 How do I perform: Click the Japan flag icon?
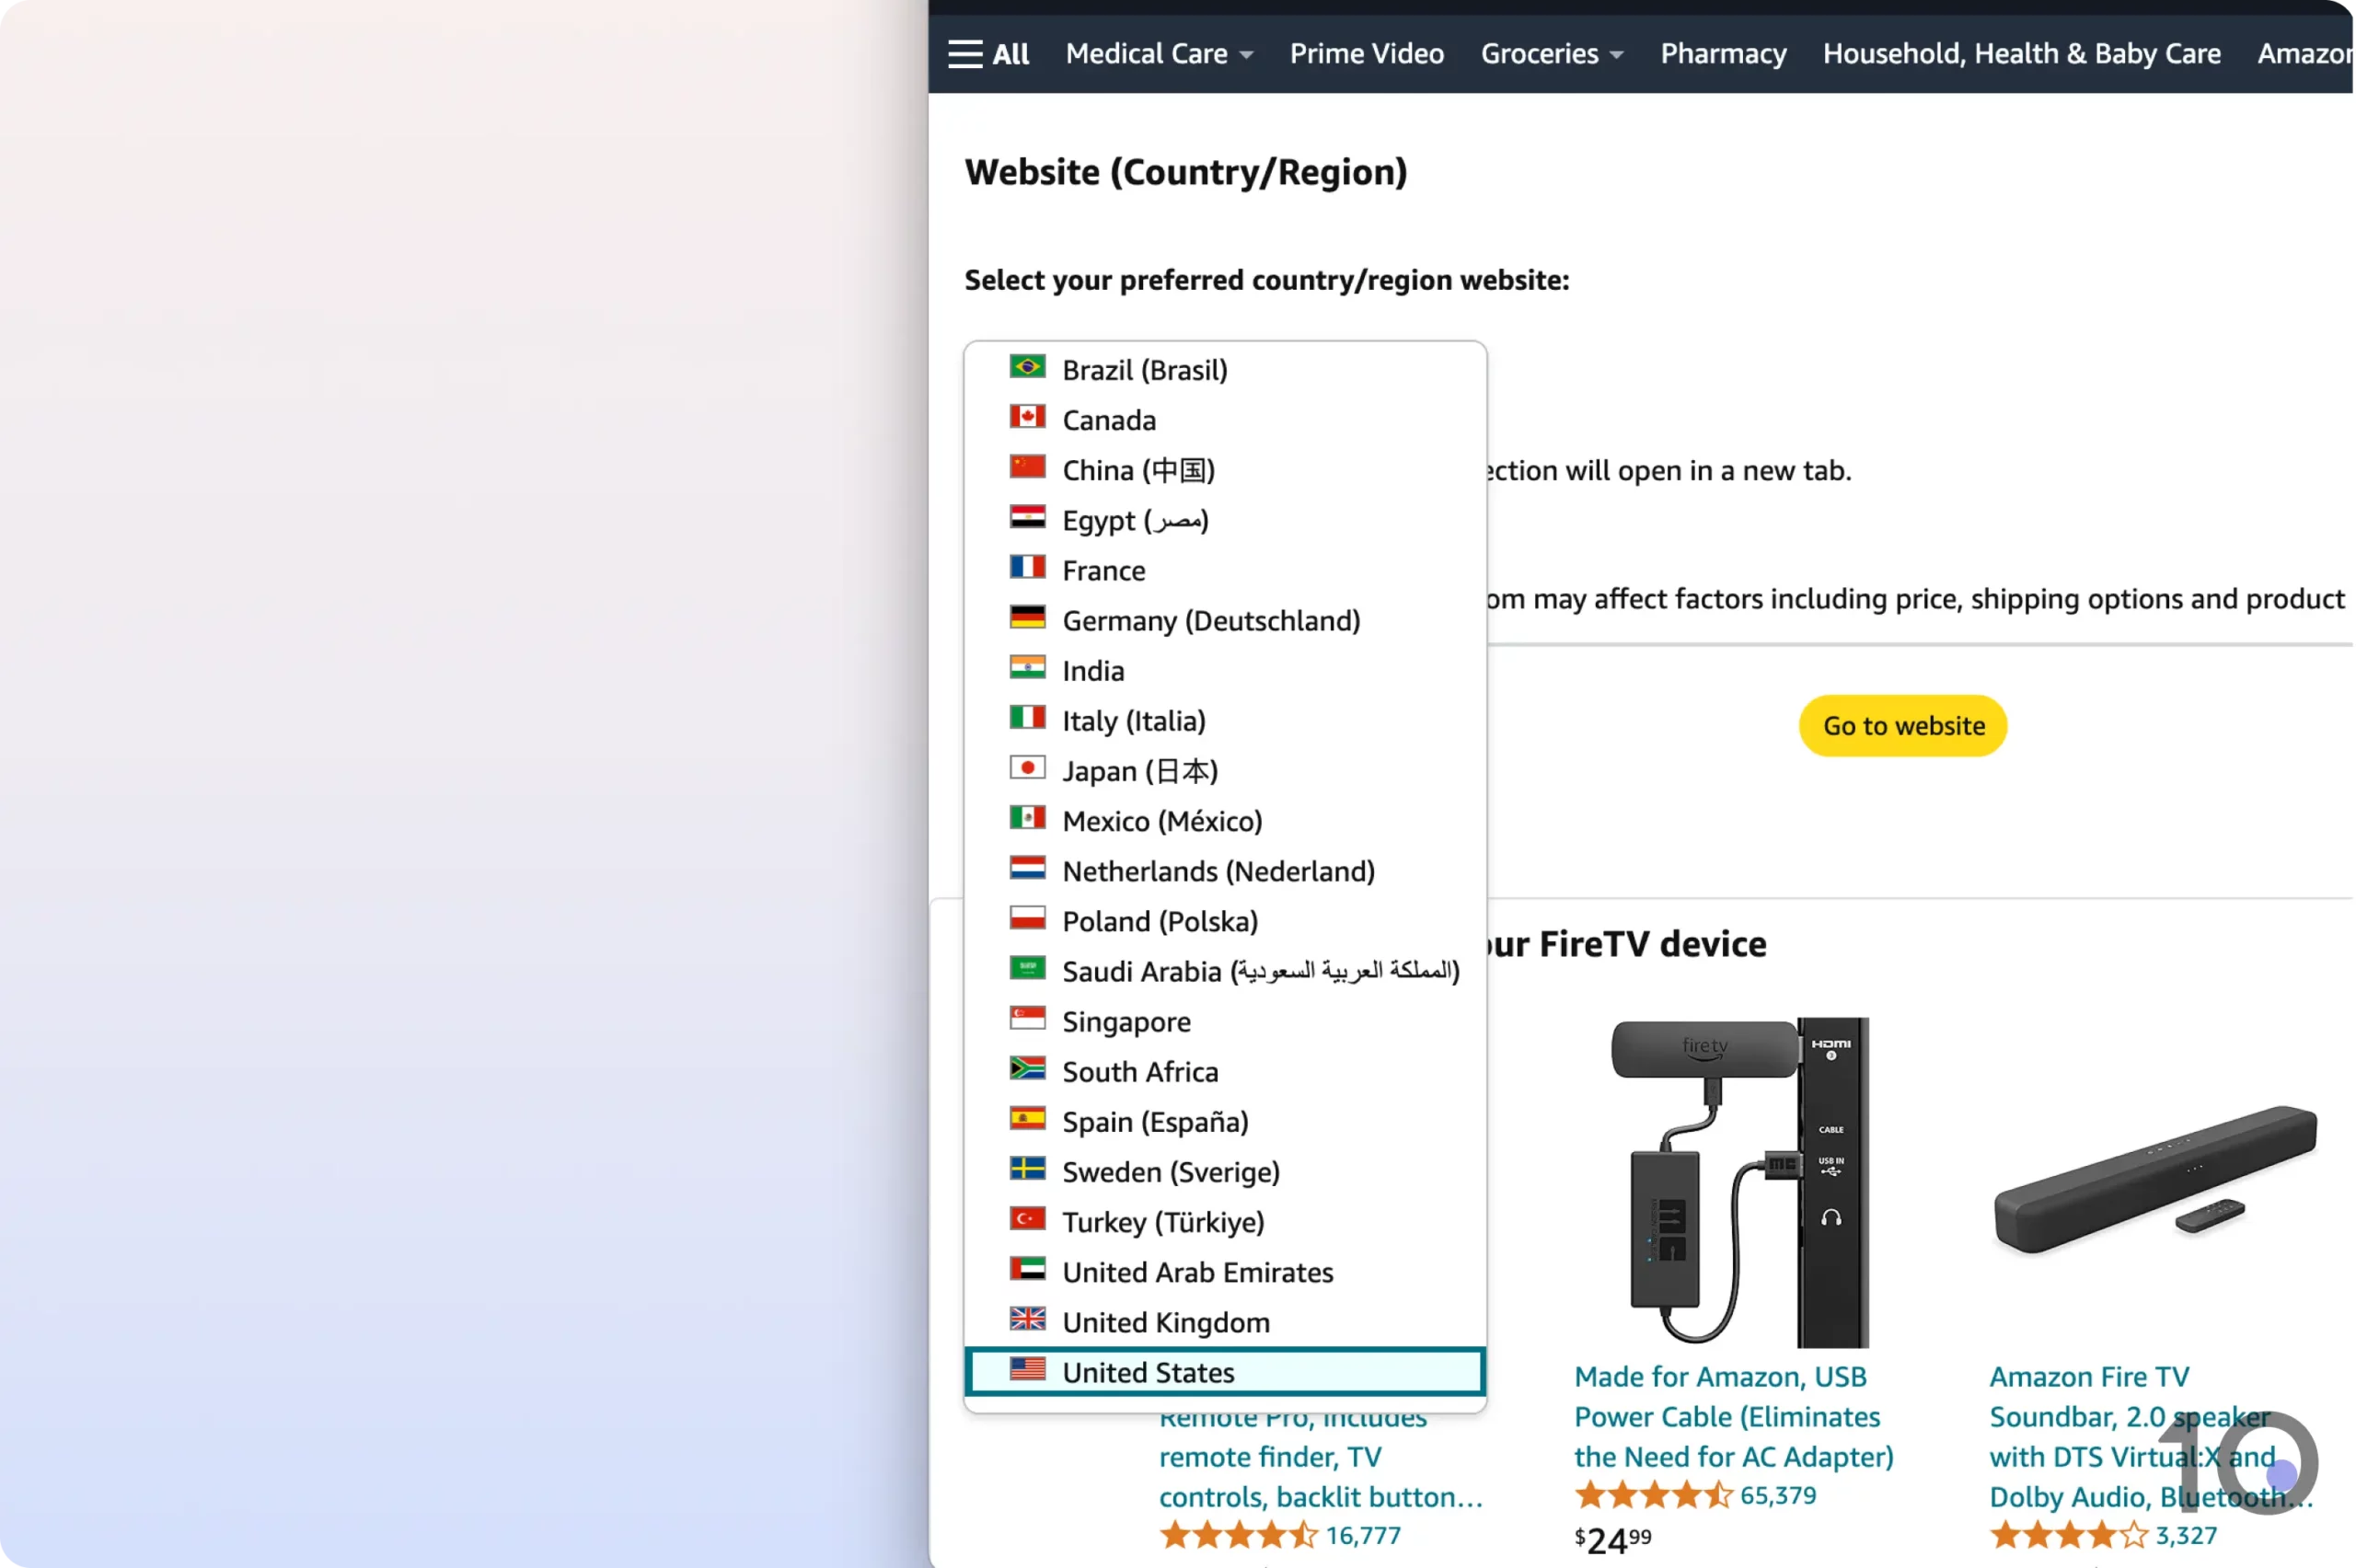click(x=1027, y=768)
